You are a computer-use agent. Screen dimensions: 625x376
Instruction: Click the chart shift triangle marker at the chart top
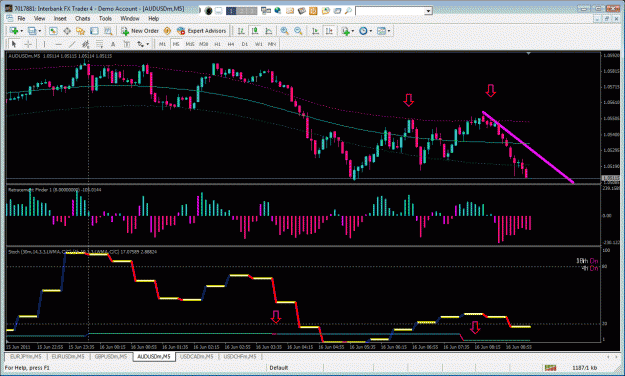pyautogui.click(x=529, y=53)
